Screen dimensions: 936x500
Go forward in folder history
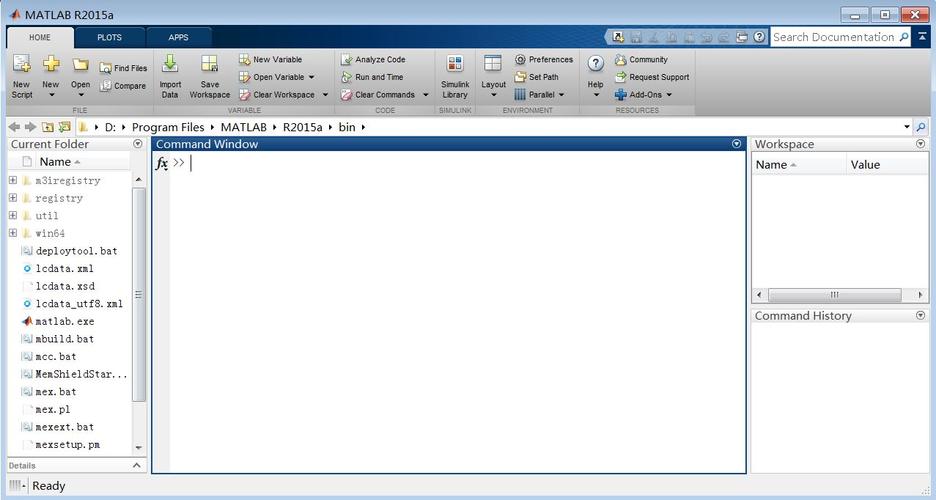coord(30,127)
